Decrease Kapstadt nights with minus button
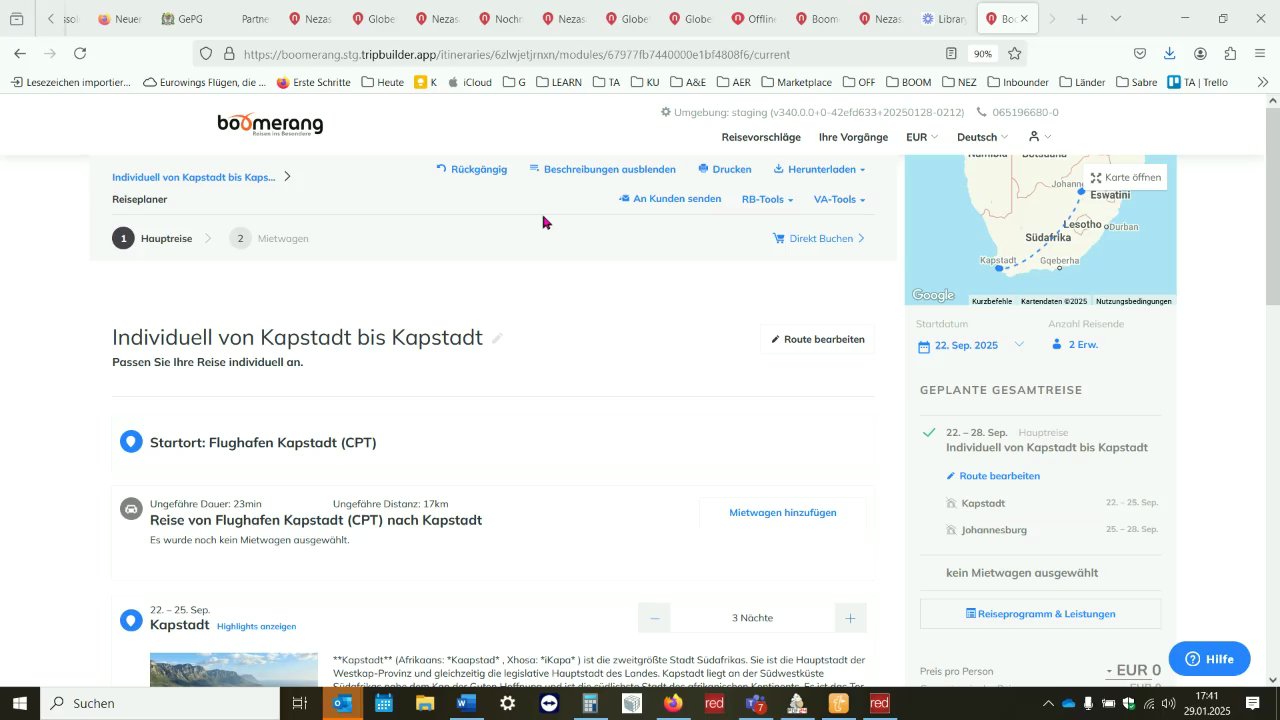The height and width of the screenshot is (720, 1280). 655,618
